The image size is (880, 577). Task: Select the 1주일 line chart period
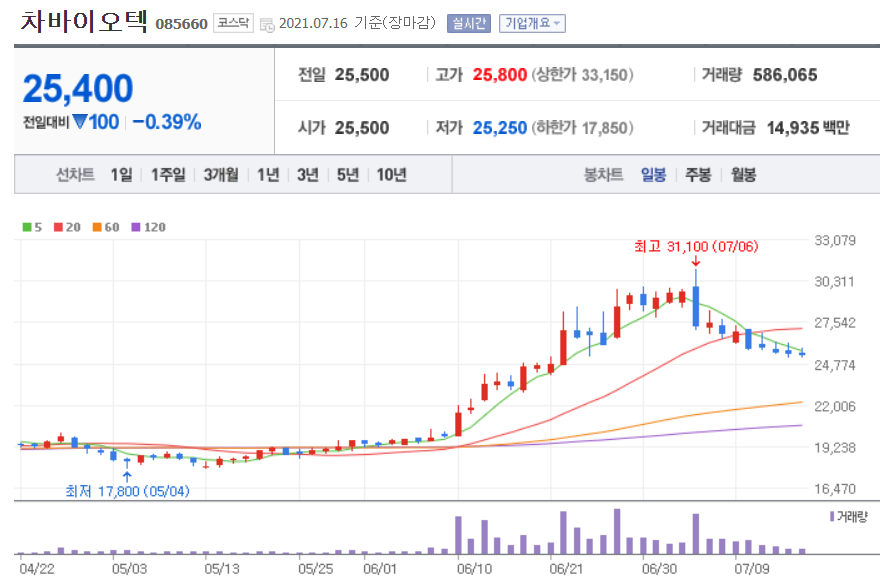point(168,175)
